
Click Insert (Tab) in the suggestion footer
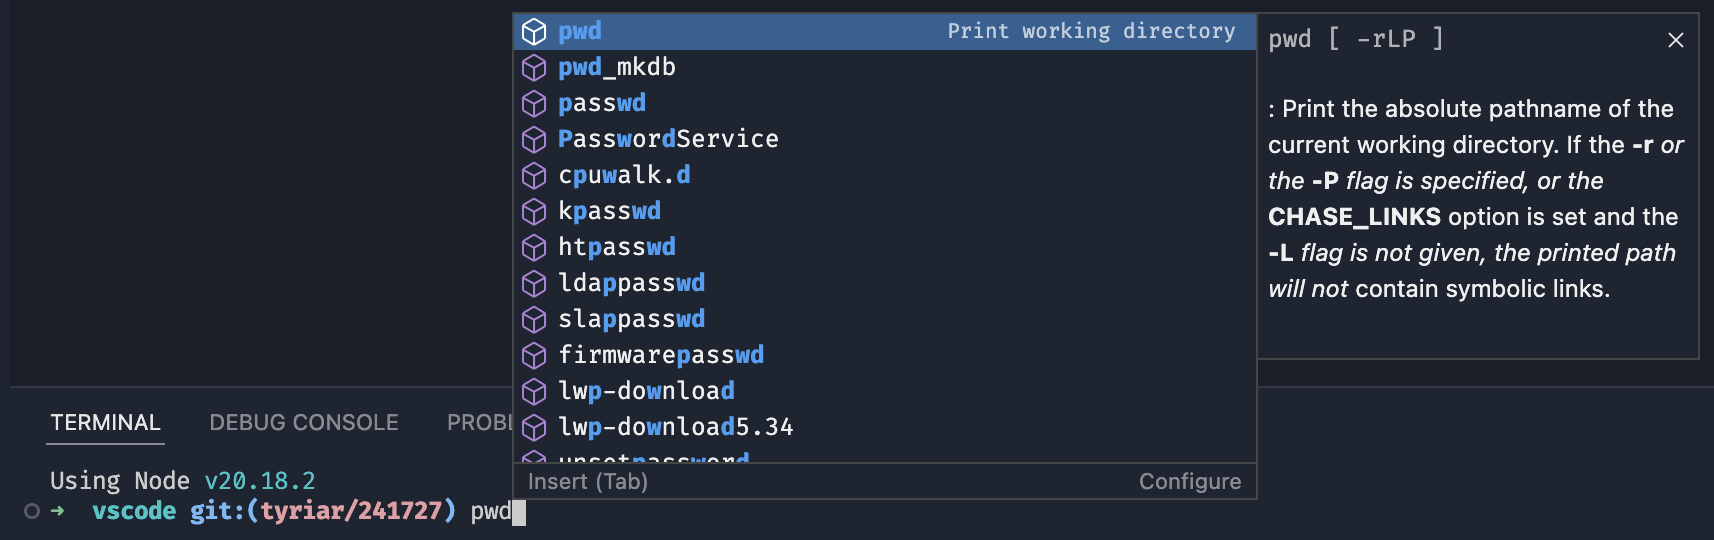588,482
